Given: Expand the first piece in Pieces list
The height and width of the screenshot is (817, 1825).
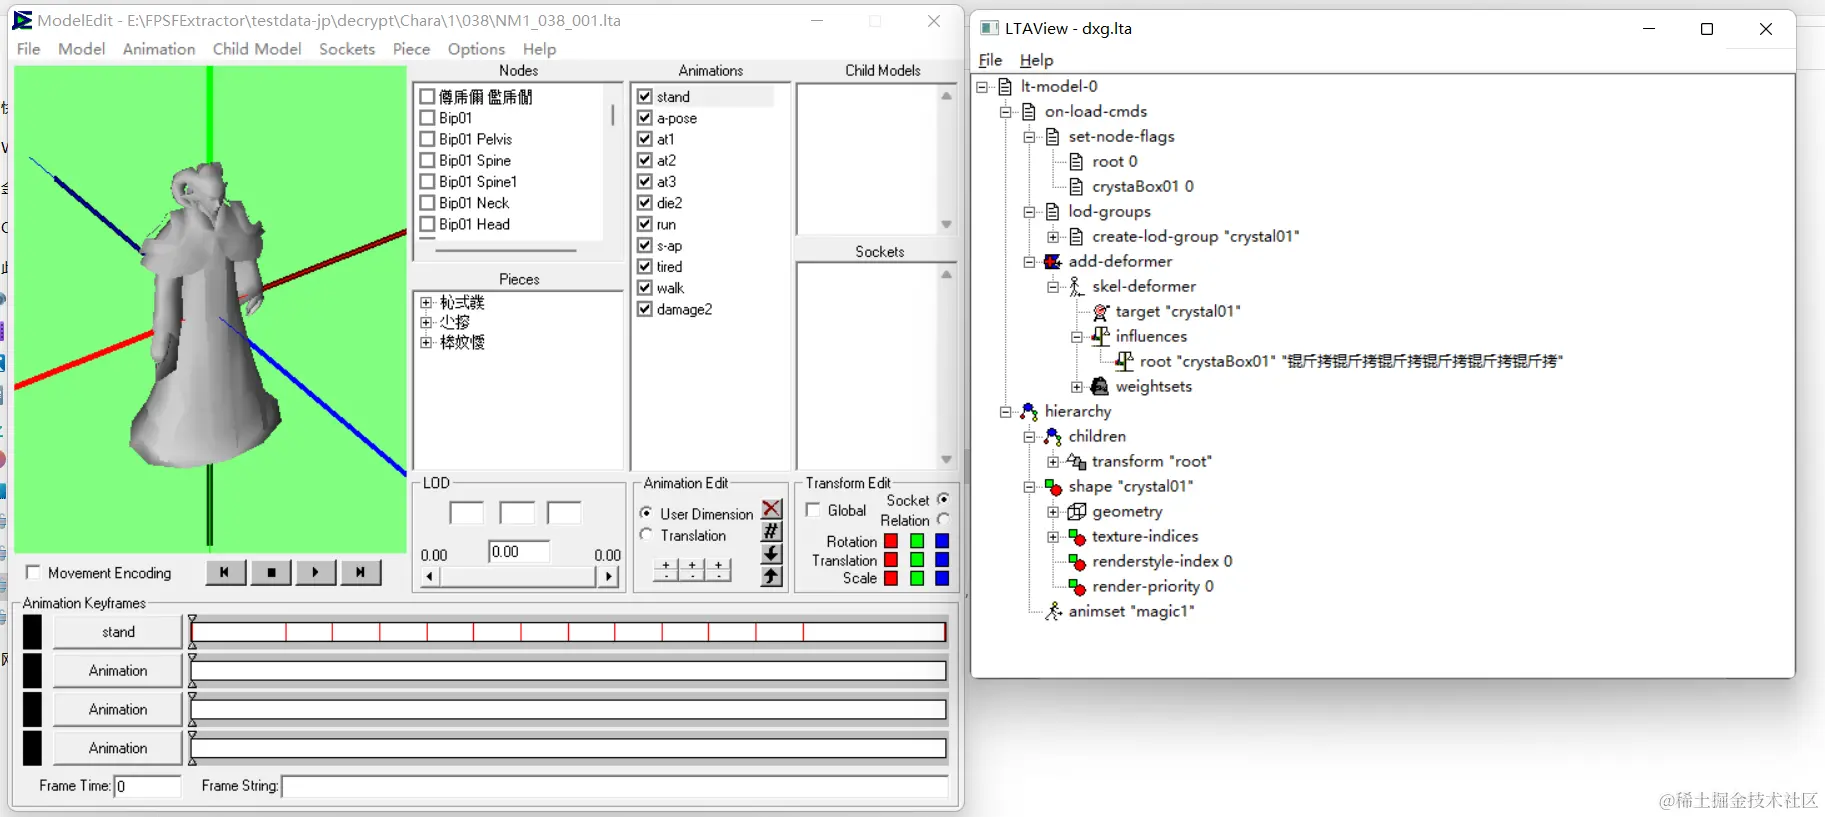Looking at the screenshot, I should [426, 302].
